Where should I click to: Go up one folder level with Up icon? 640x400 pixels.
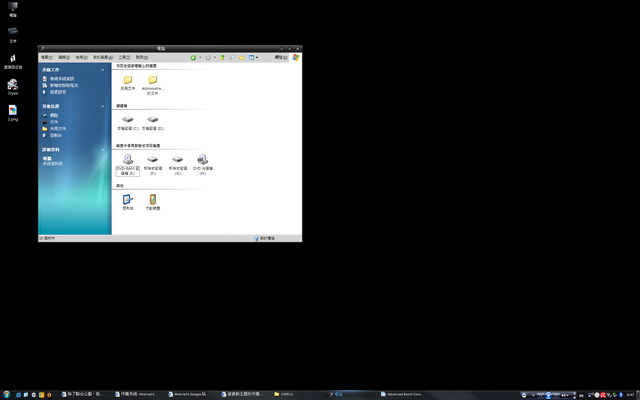(x=222, y=58)
